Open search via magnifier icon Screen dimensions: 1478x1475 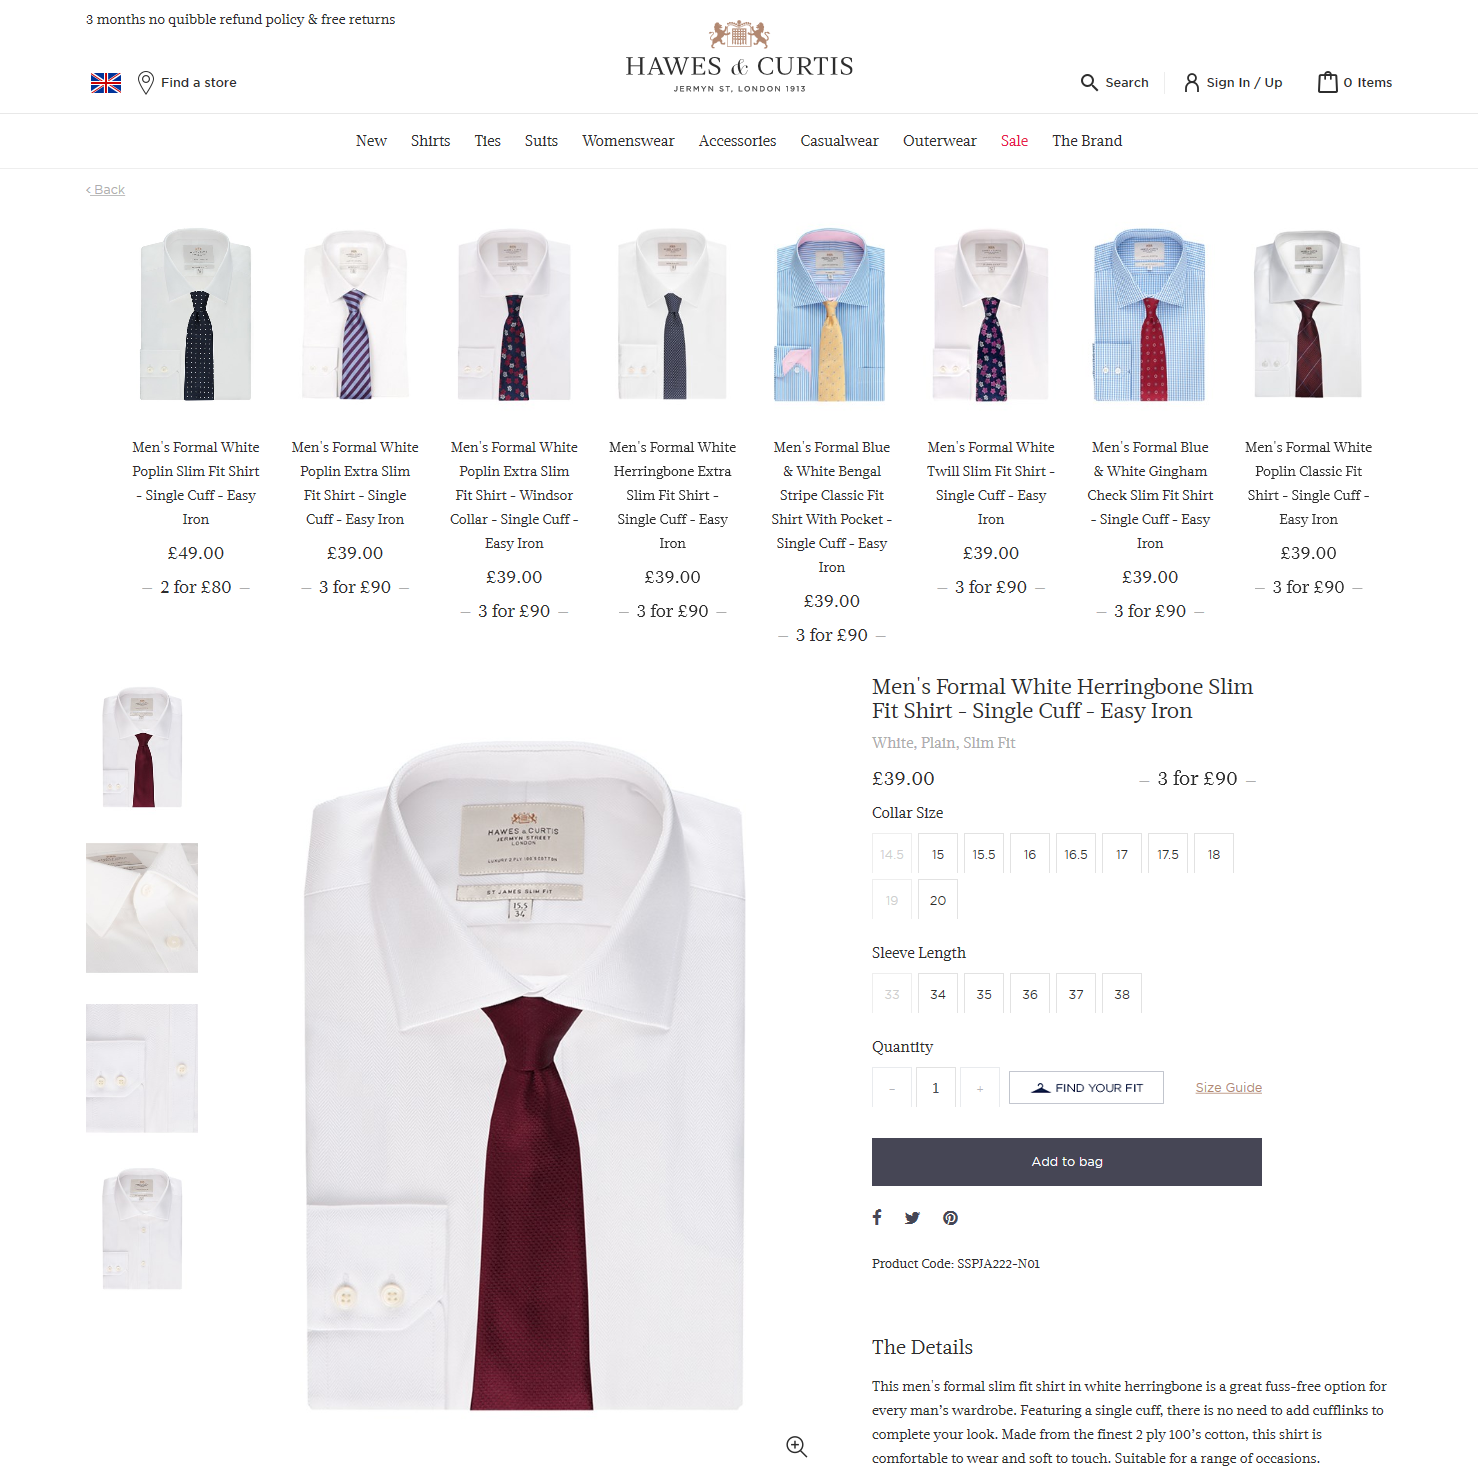(x=1089, y=83)
